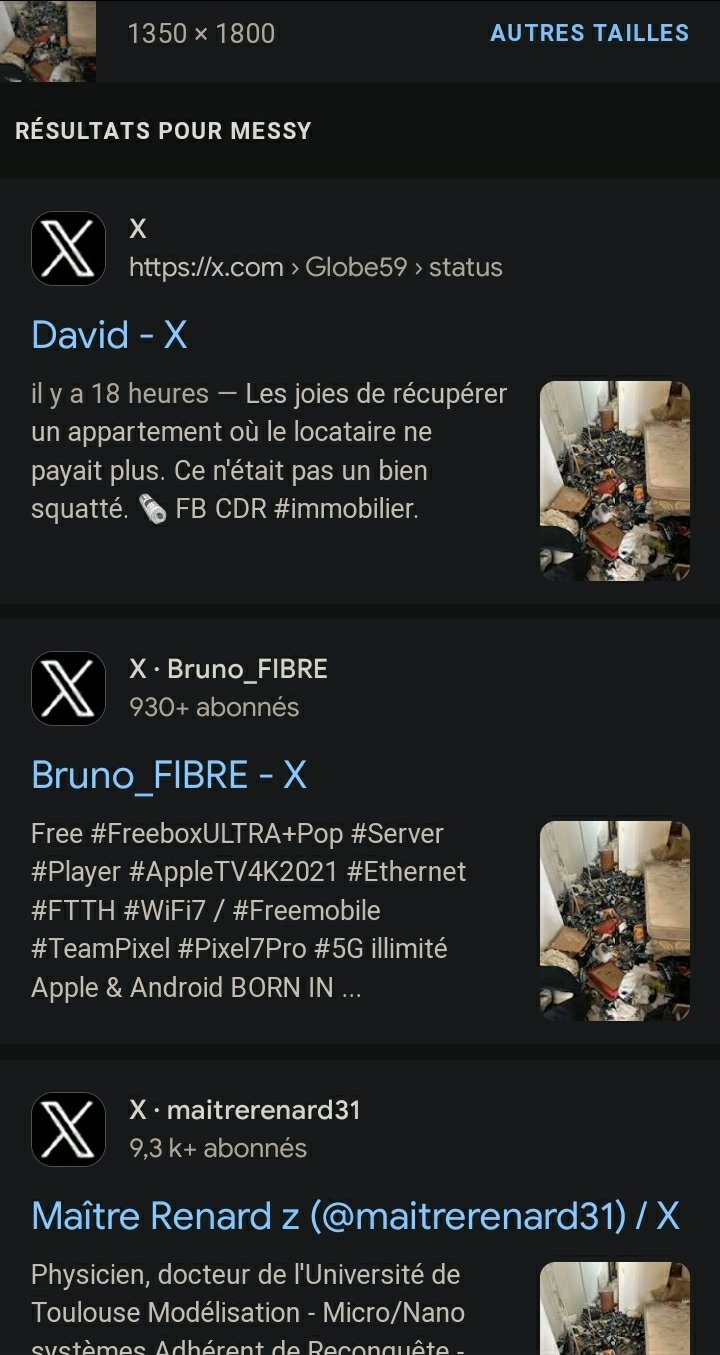The height and width of the screenshot is (1355, 720).
Task: Tap the X logo icon beside David result
Action: (68, 248)
